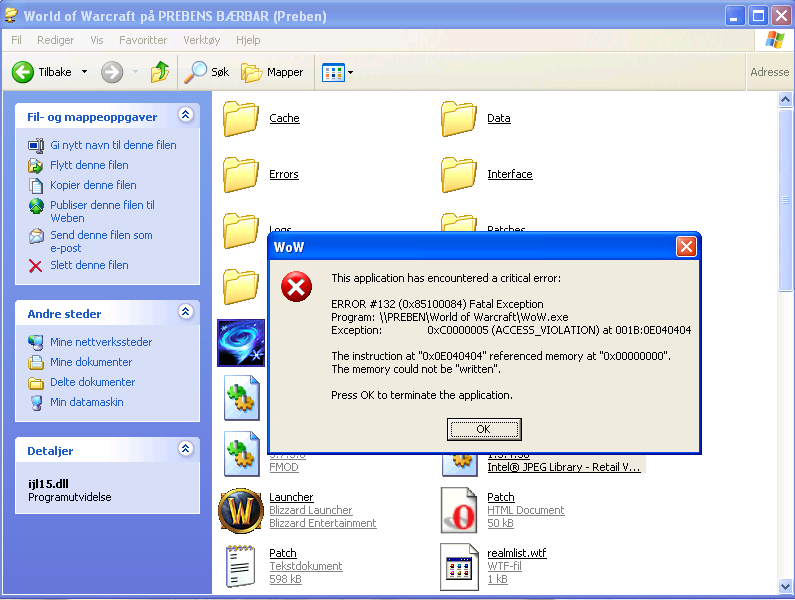Click the Min datamaskin computer icon
The width and height of the screenshot is (795, 600).
coord(36,403)
